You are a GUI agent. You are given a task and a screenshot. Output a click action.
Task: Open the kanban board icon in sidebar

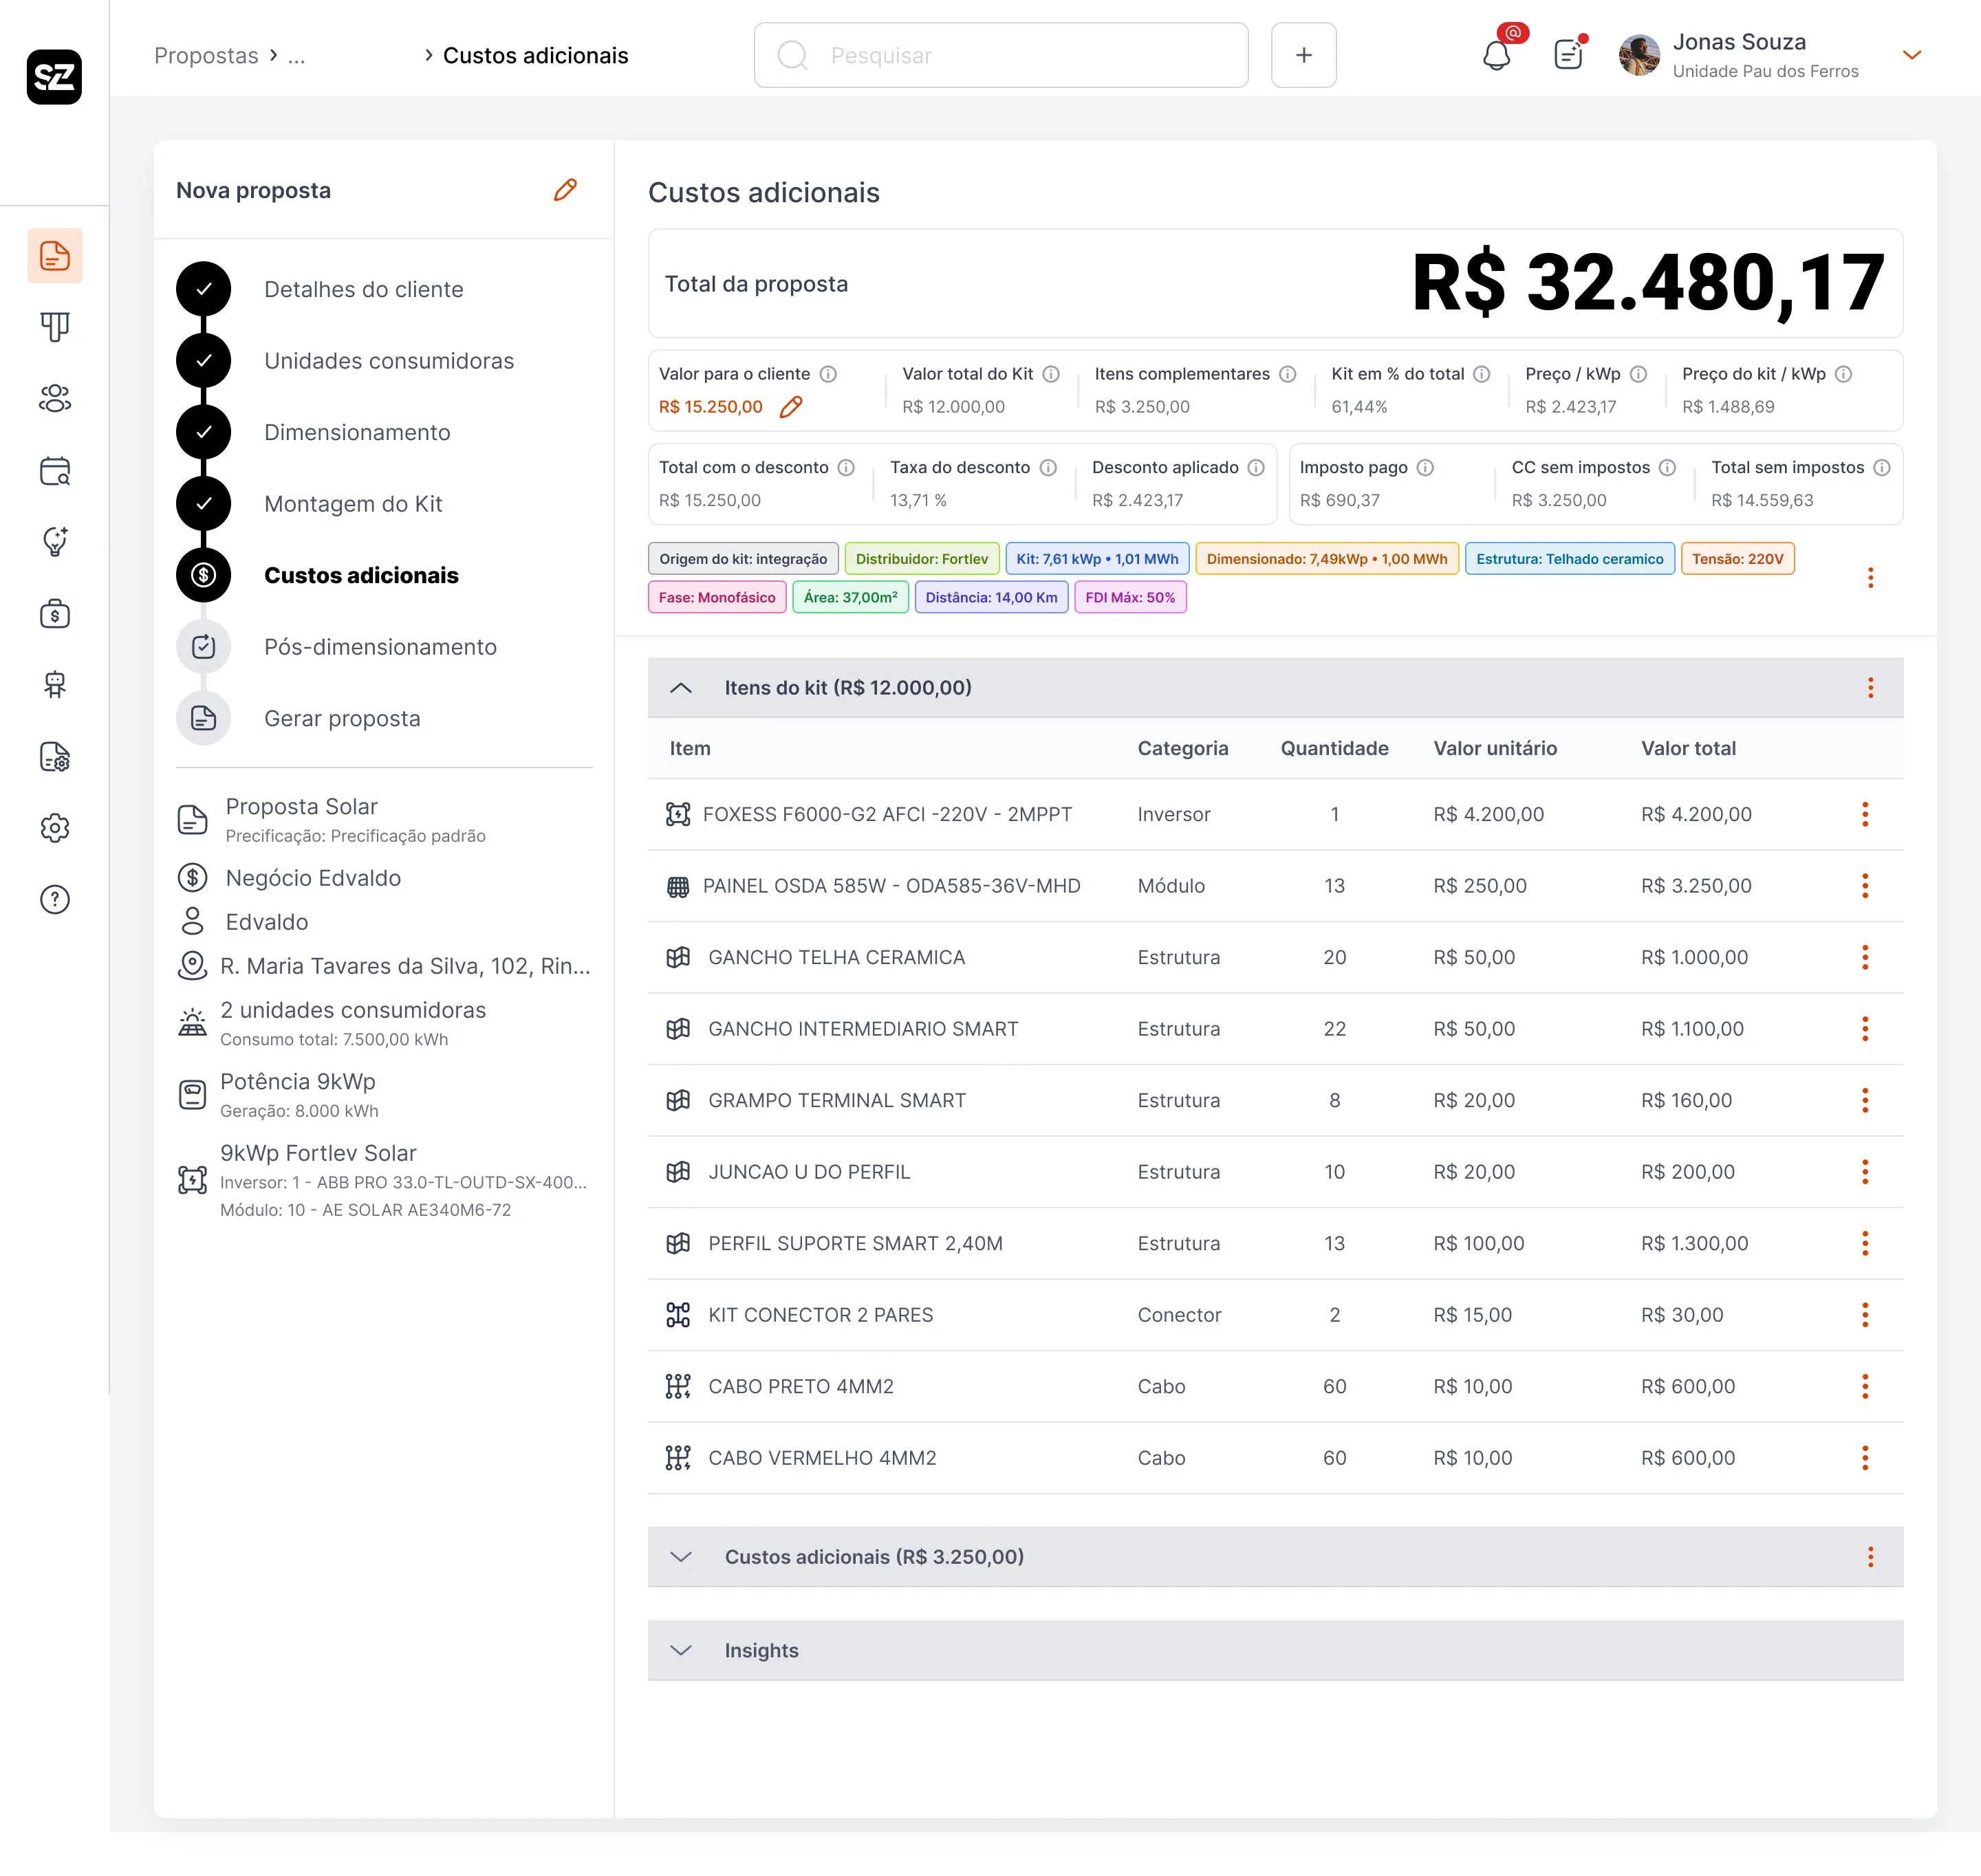pyautogui.click(x=55, y=327)
